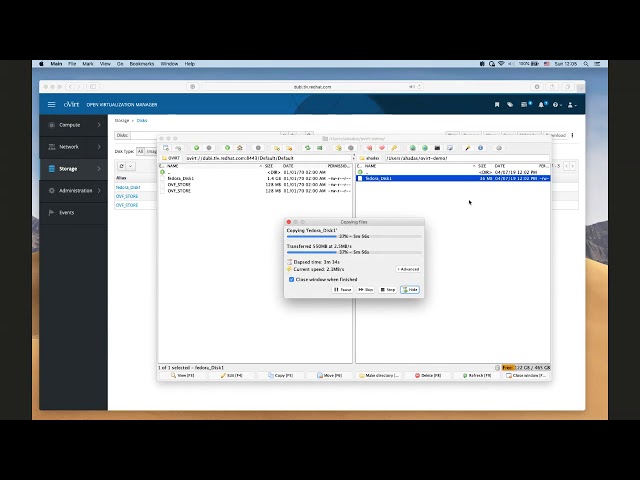640x480 pixels.
Task: Click the Move [F6] command bar button
Action: pos(330,375)
